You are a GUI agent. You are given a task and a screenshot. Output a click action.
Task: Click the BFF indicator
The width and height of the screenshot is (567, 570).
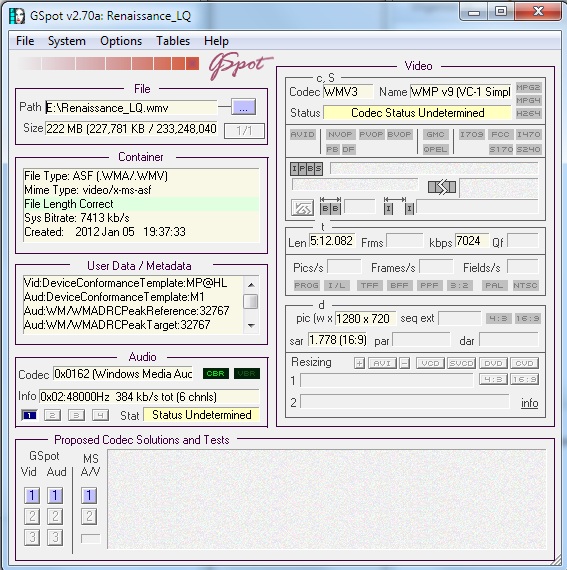[x=399, y=285]
